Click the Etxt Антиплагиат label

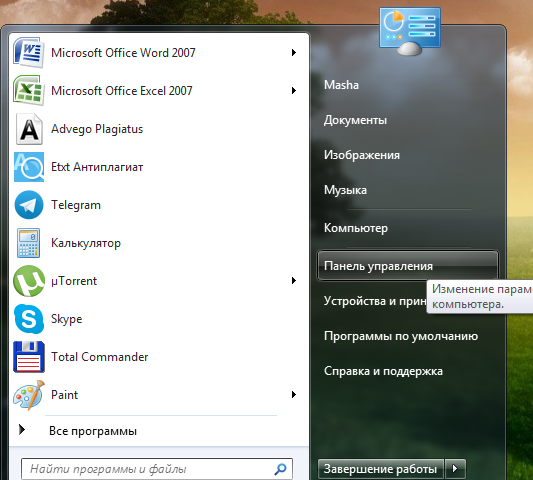(x=97, y=167)
